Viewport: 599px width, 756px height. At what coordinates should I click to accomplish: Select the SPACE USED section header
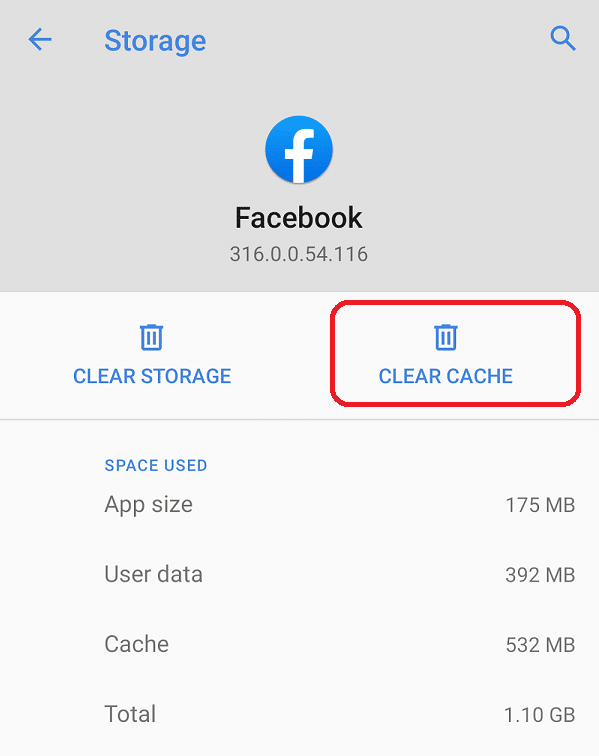pyautogui.click(x=156, y=465)
